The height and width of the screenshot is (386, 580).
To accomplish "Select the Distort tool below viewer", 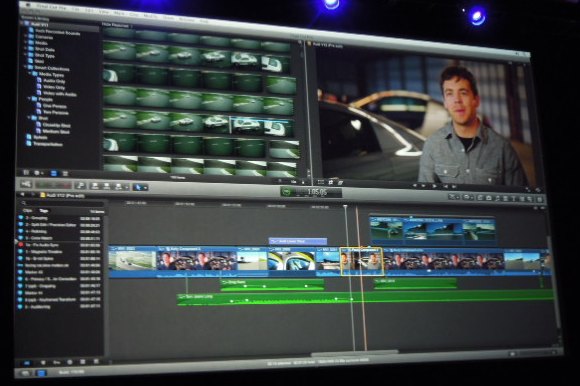I will (x=340, y=182).
